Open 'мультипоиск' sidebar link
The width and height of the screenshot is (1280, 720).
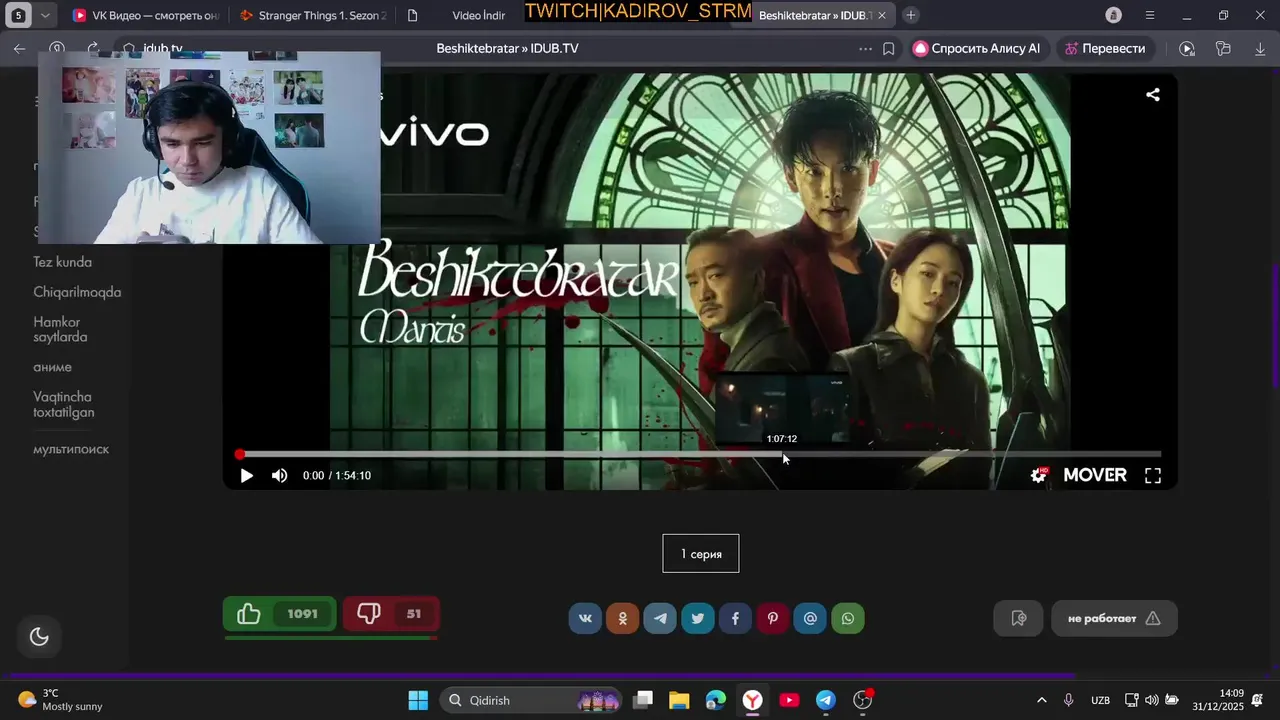point(71,449)
